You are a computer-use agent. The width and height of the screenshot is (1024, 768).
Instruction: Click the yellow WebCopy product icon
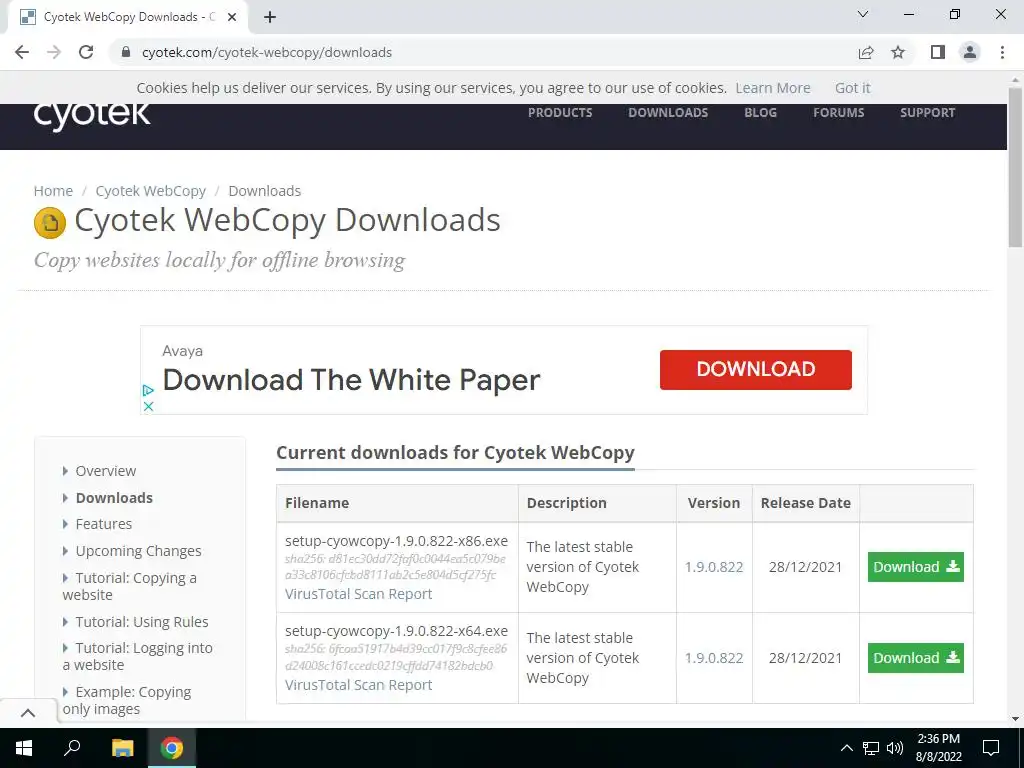(50, 222)
